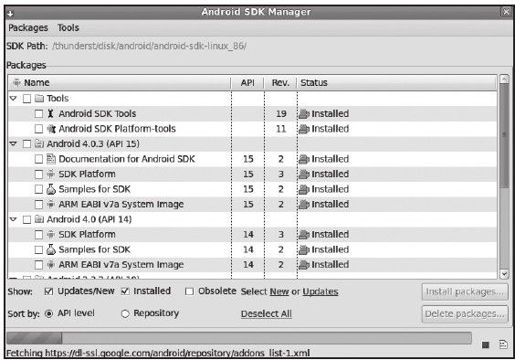Open the Tools menu
Viewport: 515px width, 360px height.
pyautogui.click(x=68, y=28)
